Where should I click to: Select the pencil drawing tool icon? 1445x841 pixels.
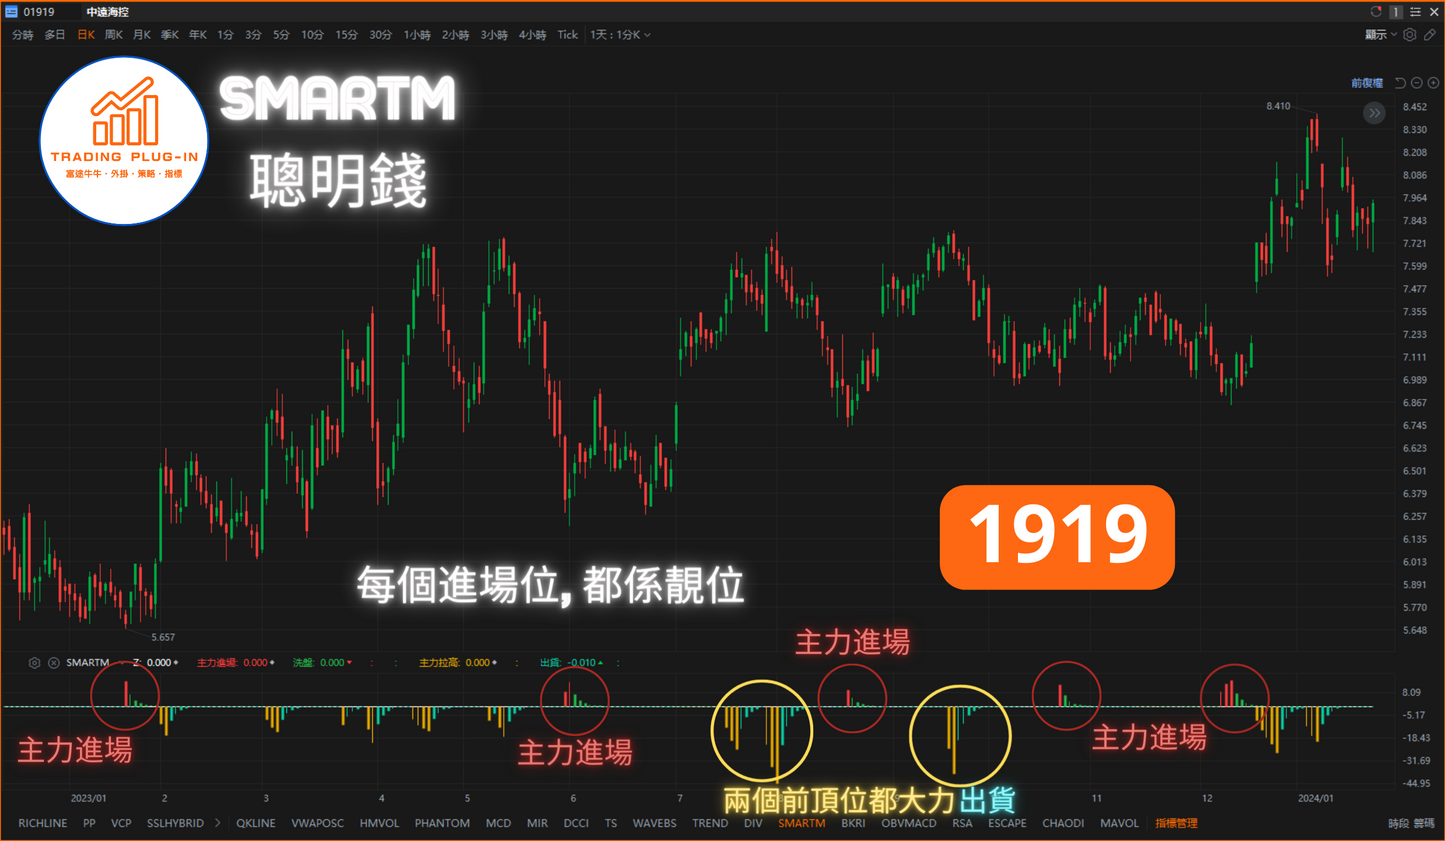[1430, 35]
